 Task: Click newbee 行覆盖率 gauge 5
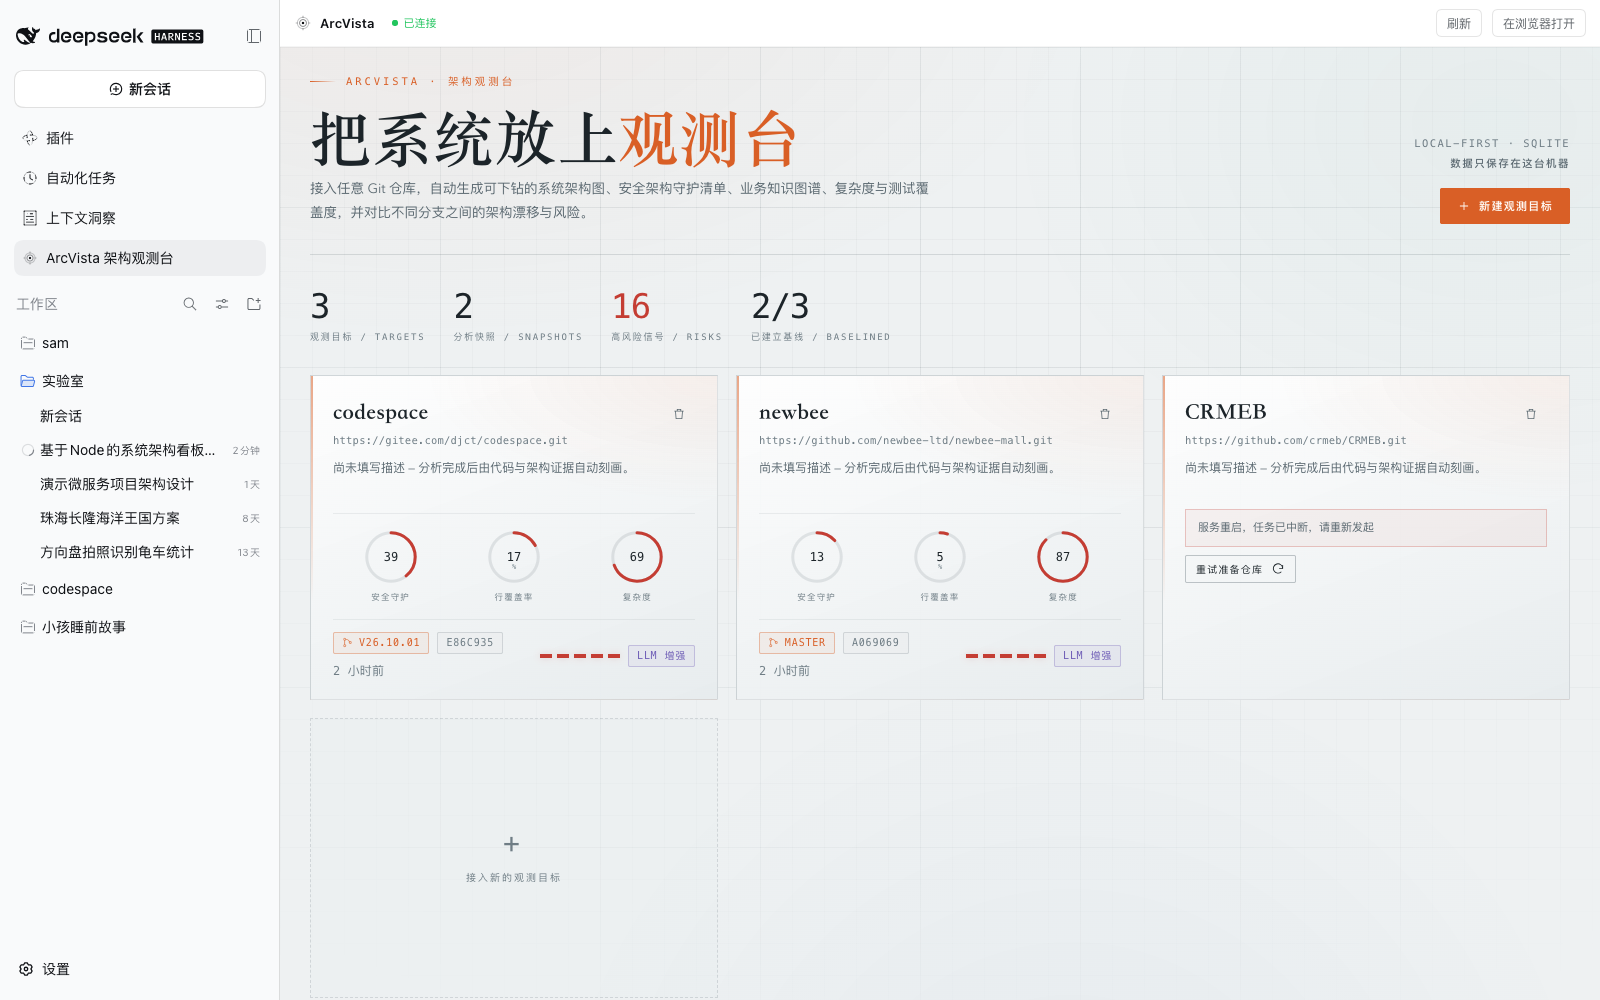[940, 557]
